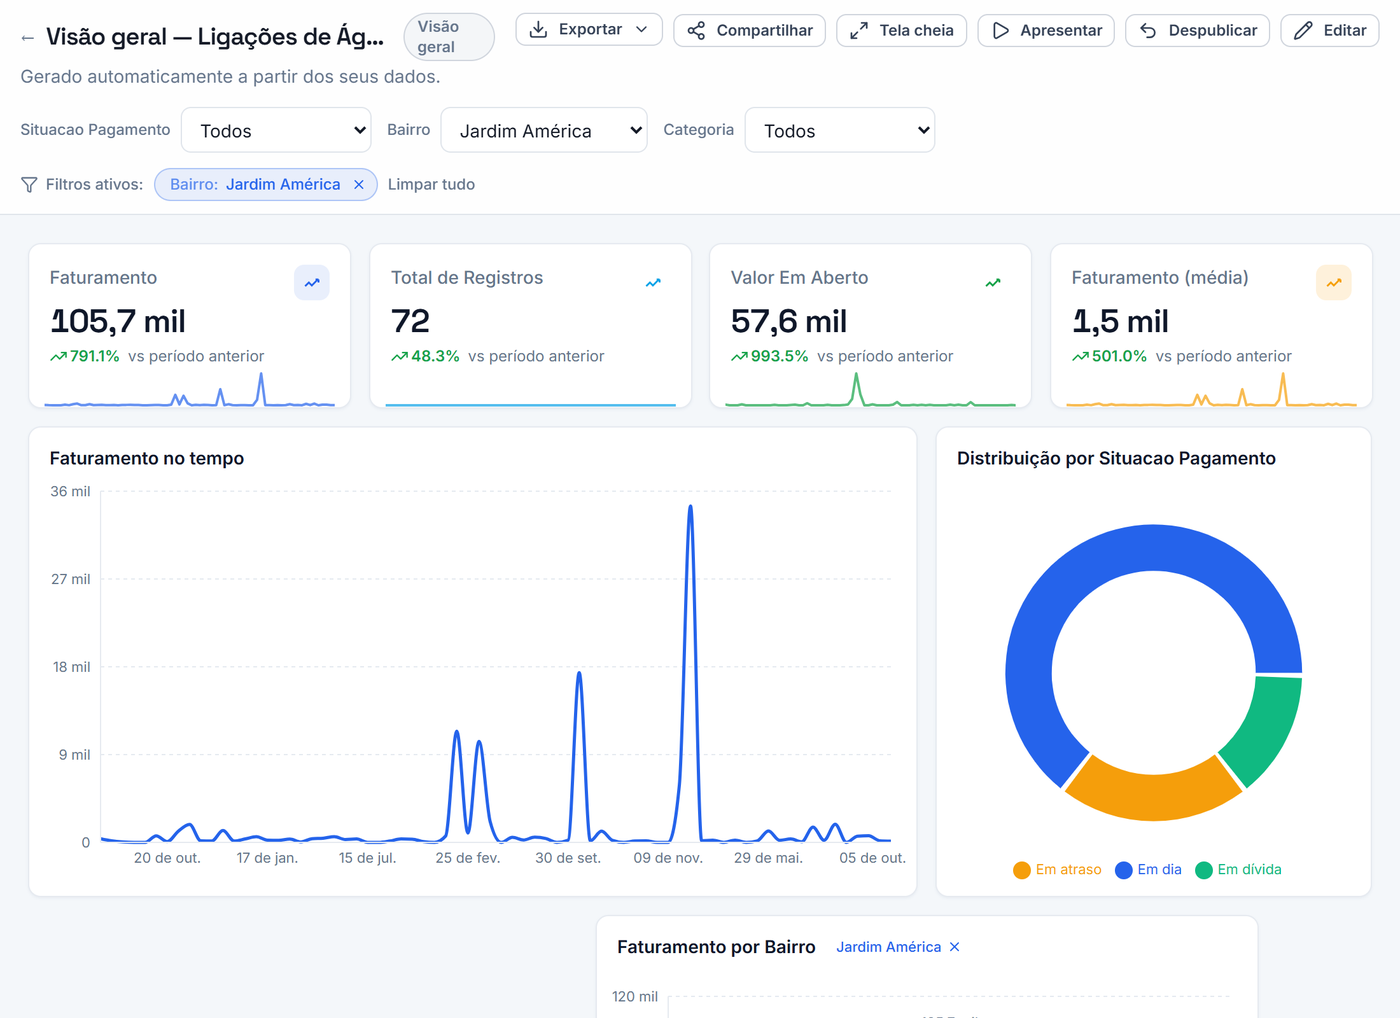Click the 25 de fev. axis label

(x=467, y=858)
